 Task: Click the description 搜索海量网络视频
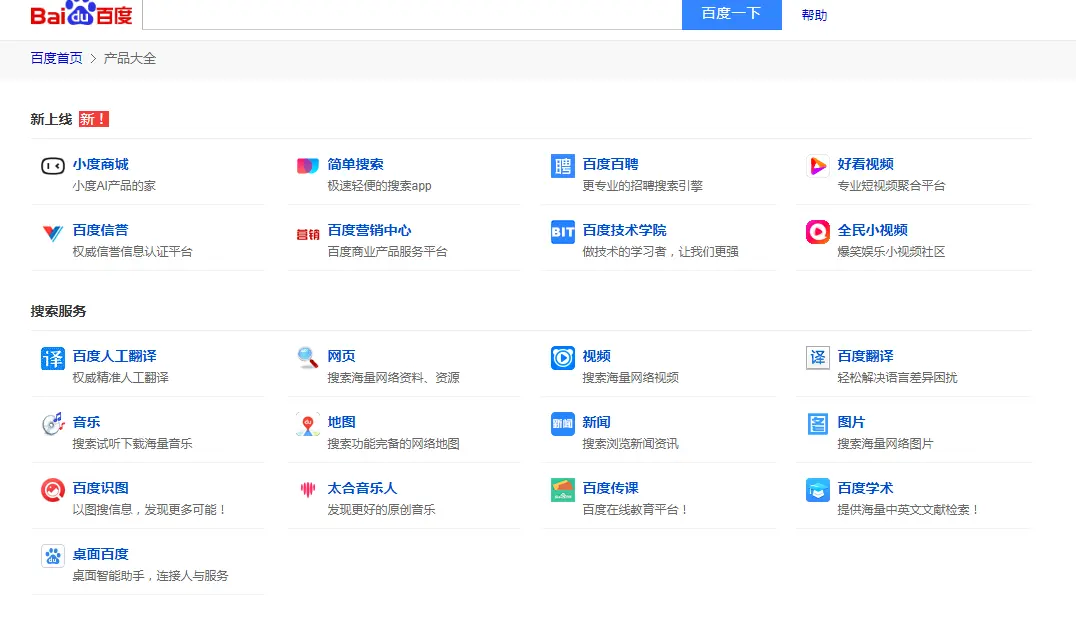click(630, 377)
